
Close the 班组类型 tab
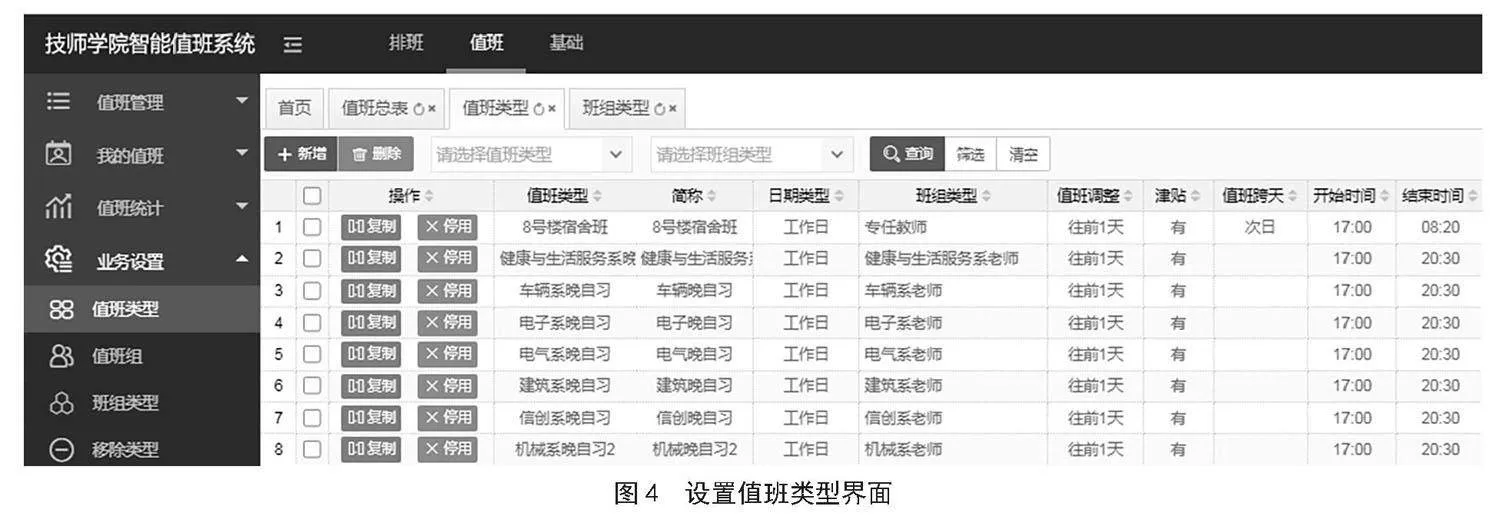(673, 109)
